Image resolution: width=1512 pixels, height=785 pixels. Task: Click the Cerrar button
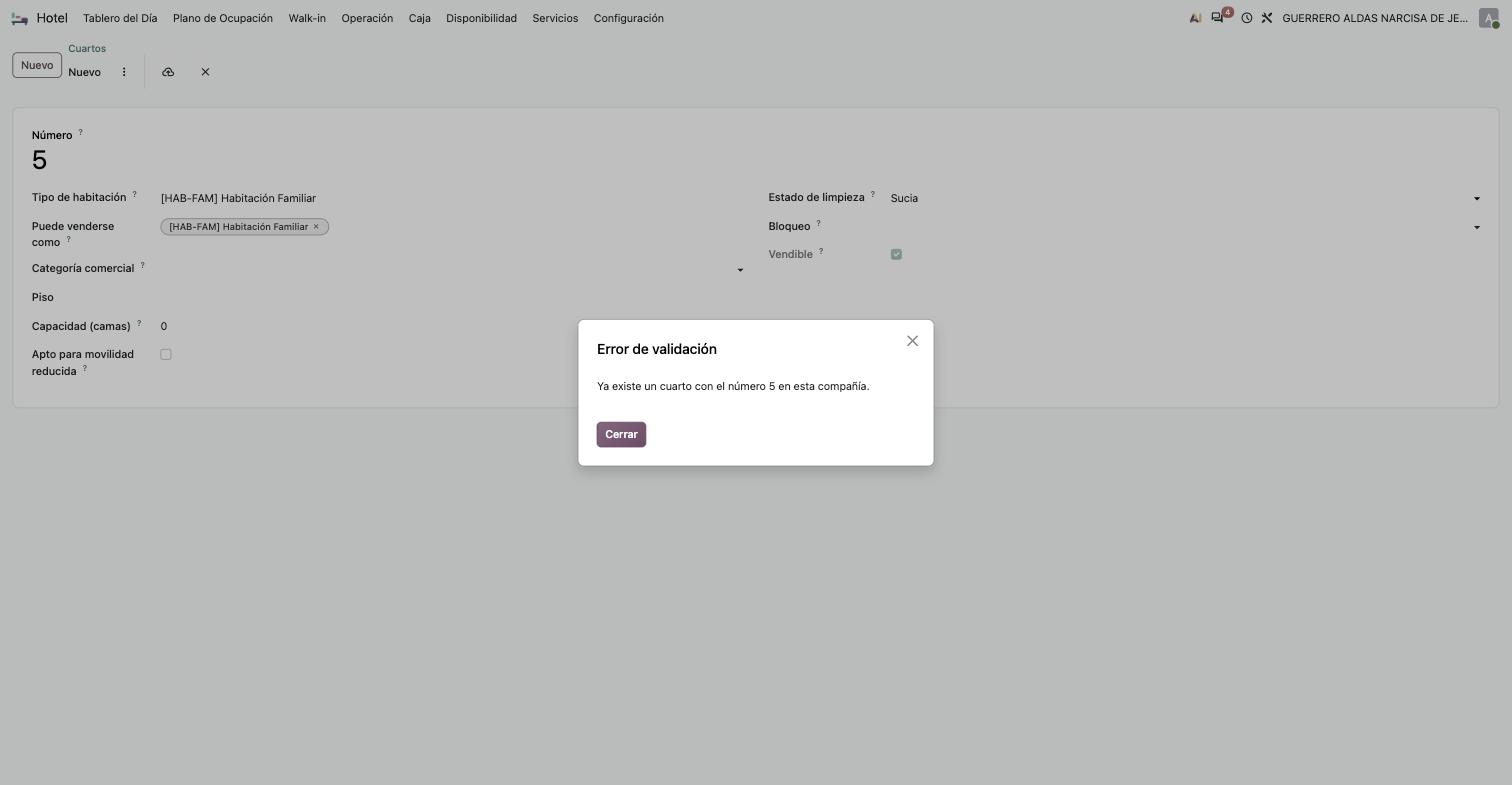[621, 434]
